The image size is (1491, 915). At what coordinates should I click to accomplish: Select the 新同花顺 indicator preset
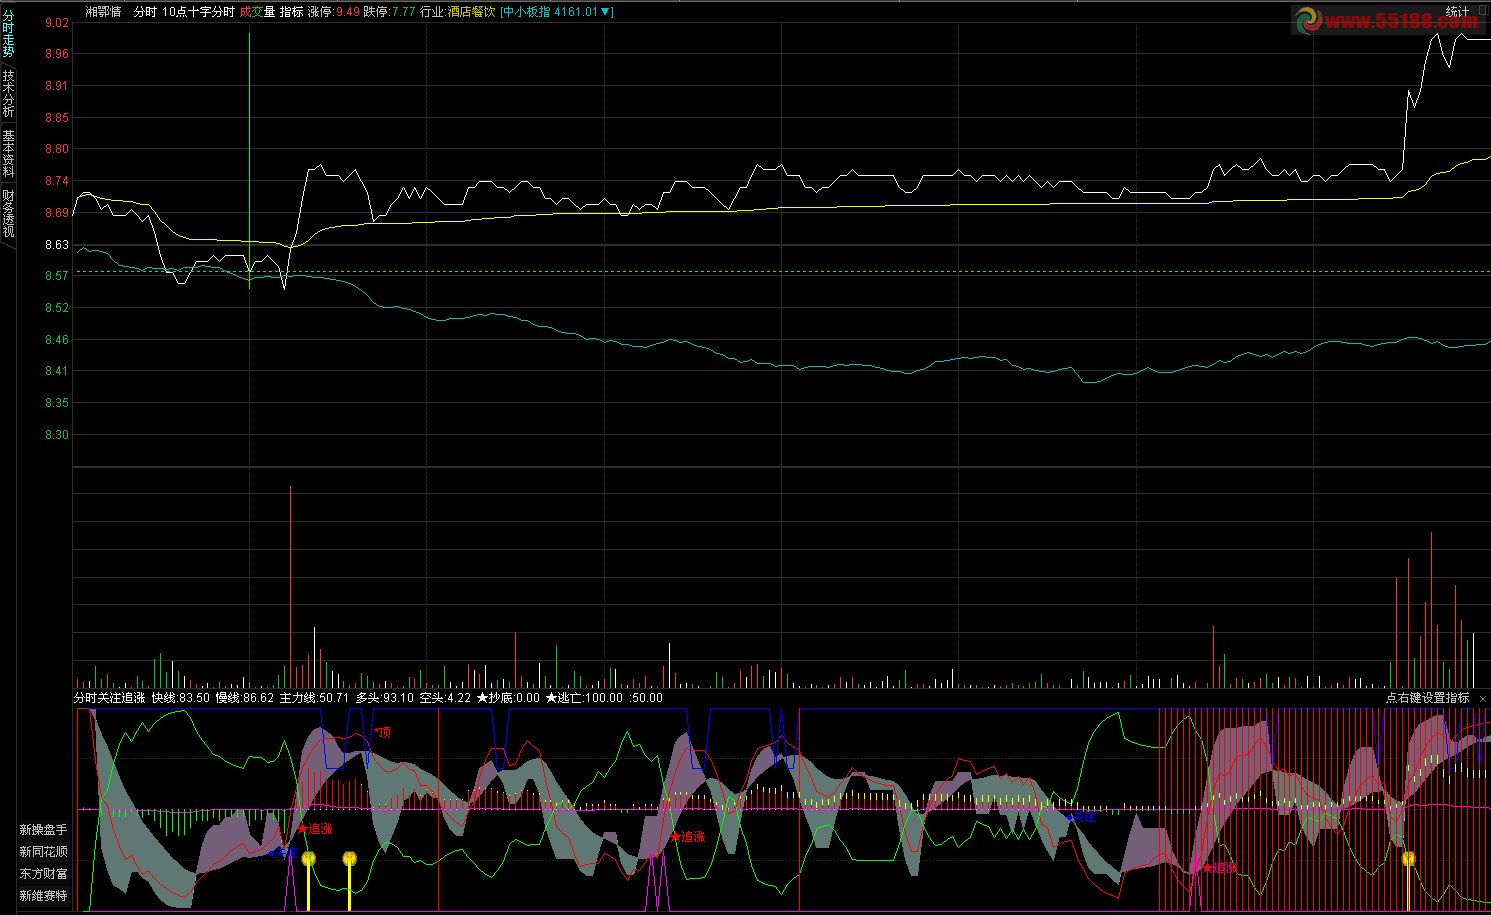(x=43, y=852)
